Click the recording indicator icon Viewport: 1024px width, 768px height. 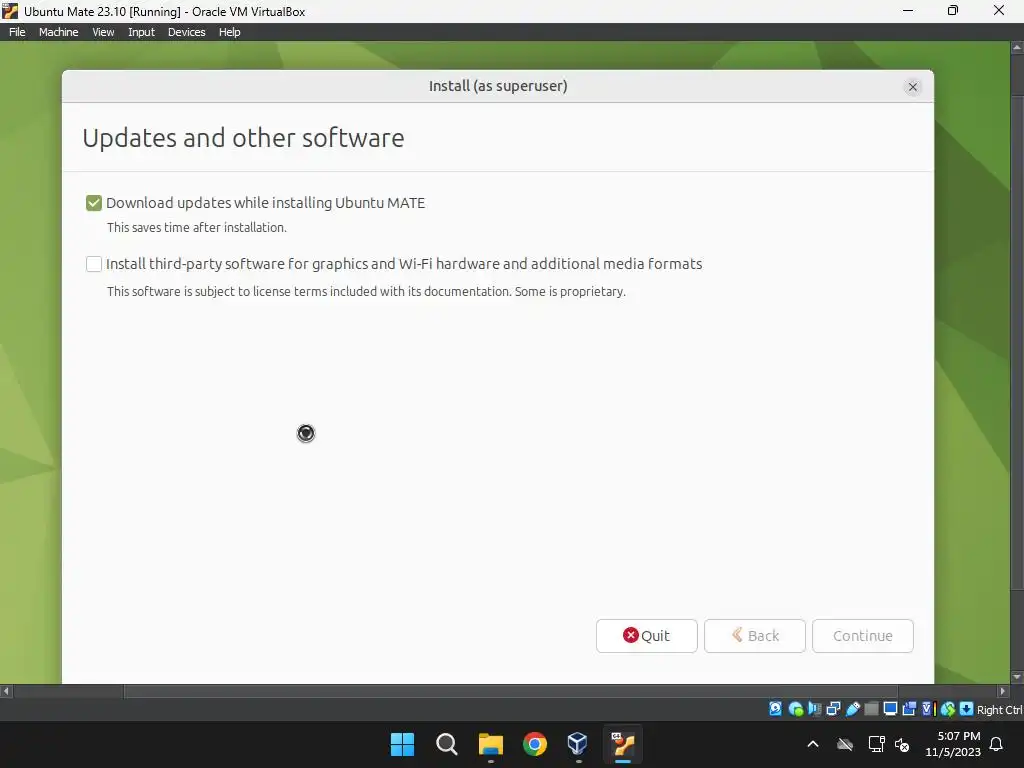coord(909,709)
